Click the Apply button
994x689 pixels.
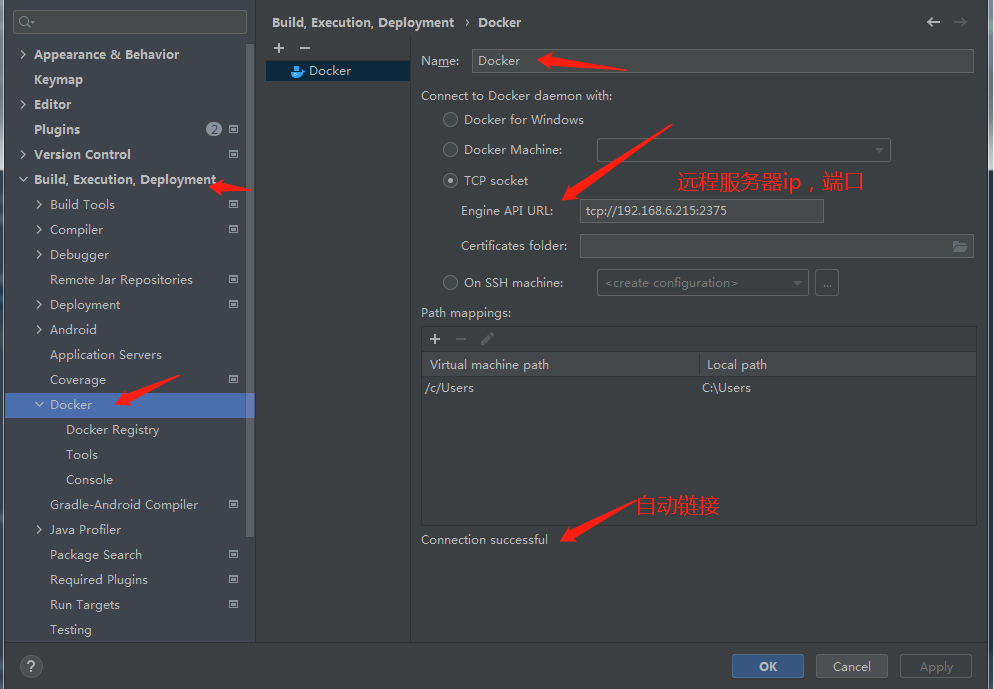click(936, 666)
